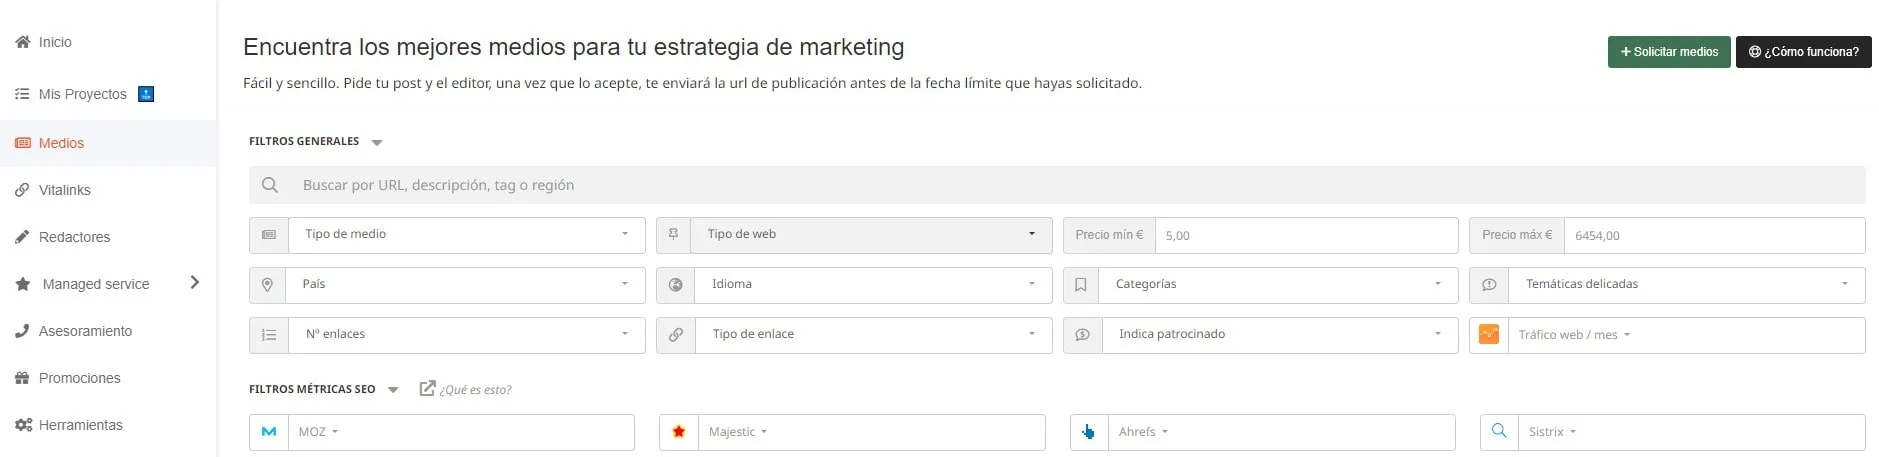The image size is (1879, 457).
Task: Click the location marker icon beside País
Action: [267, 285]
